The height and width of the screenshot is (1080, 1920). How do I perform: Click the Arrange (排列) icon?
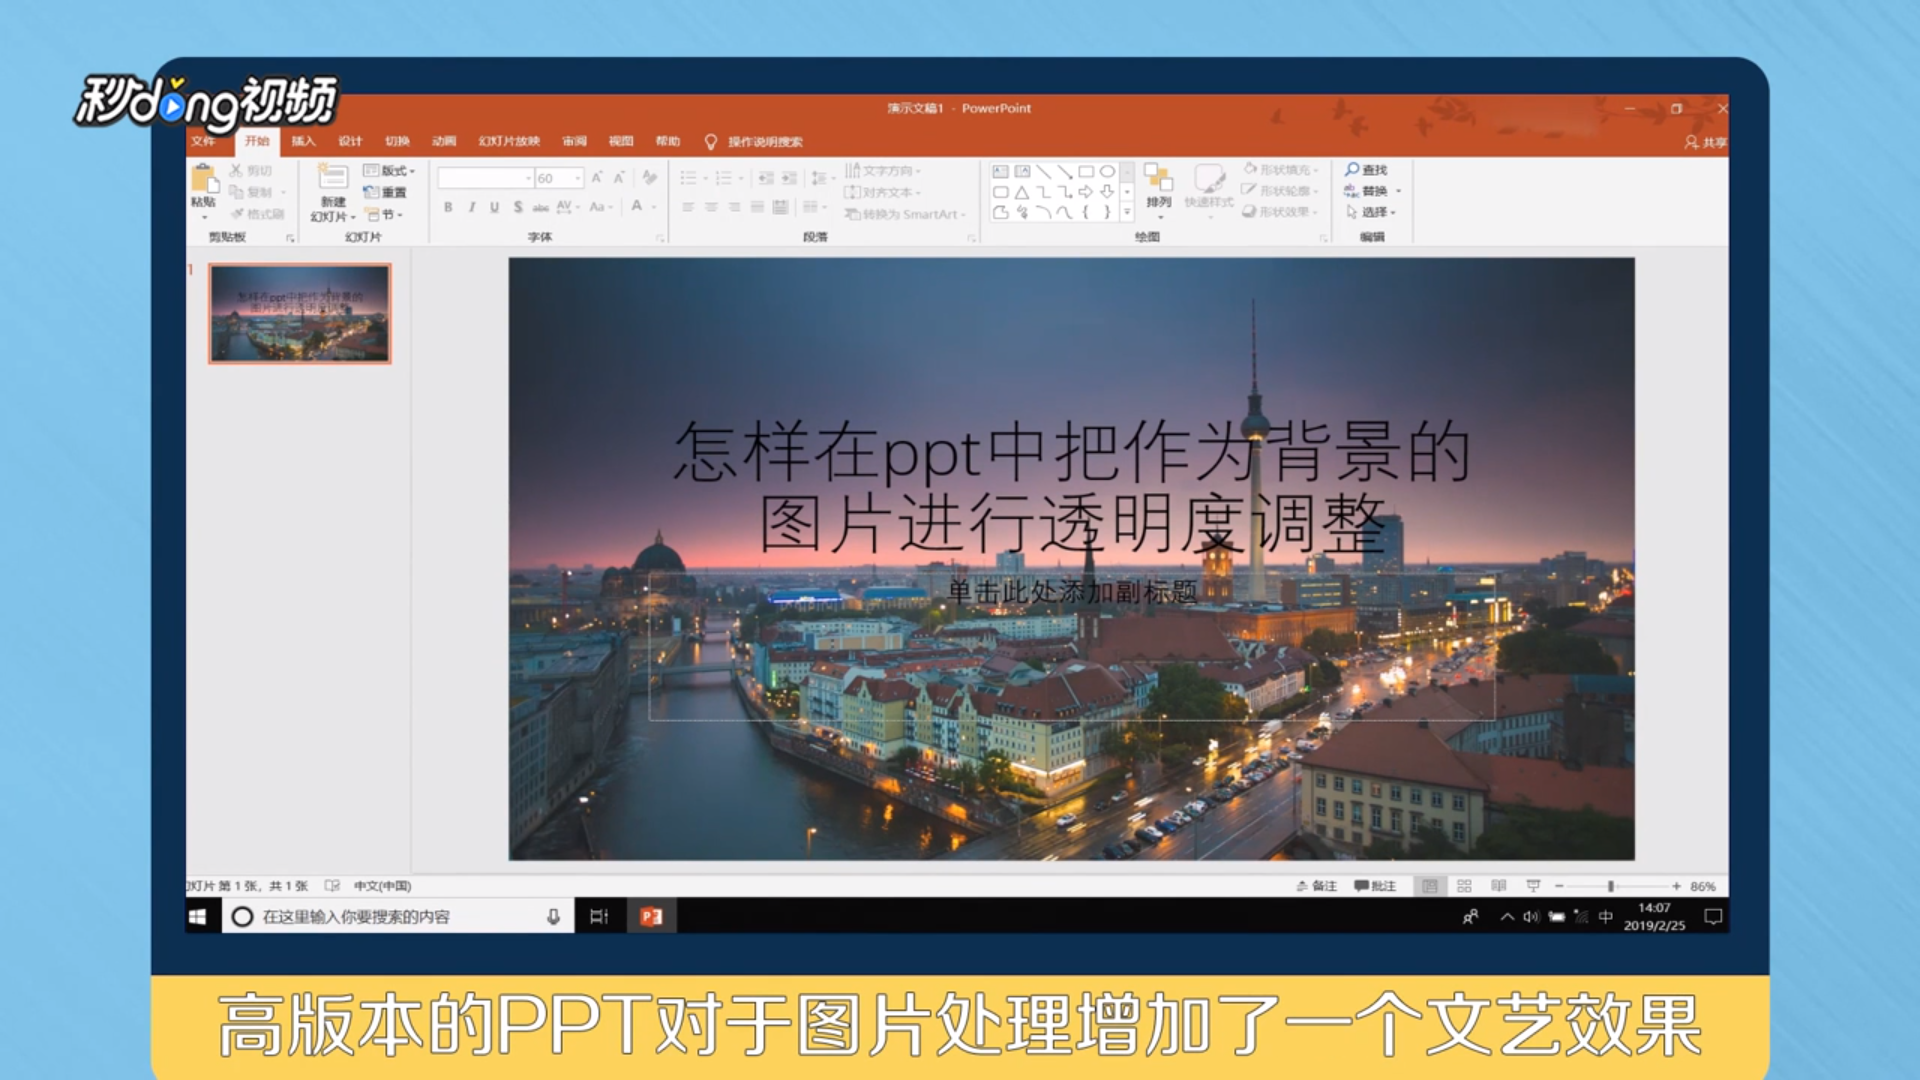click(x=1158, y=178)
